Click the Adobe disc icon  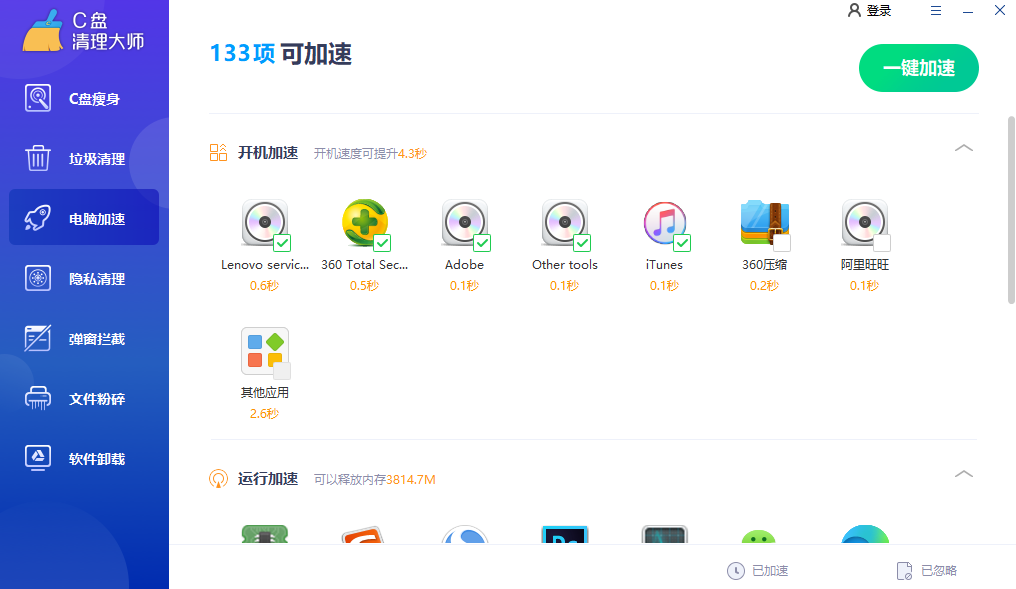click(465, 223)
